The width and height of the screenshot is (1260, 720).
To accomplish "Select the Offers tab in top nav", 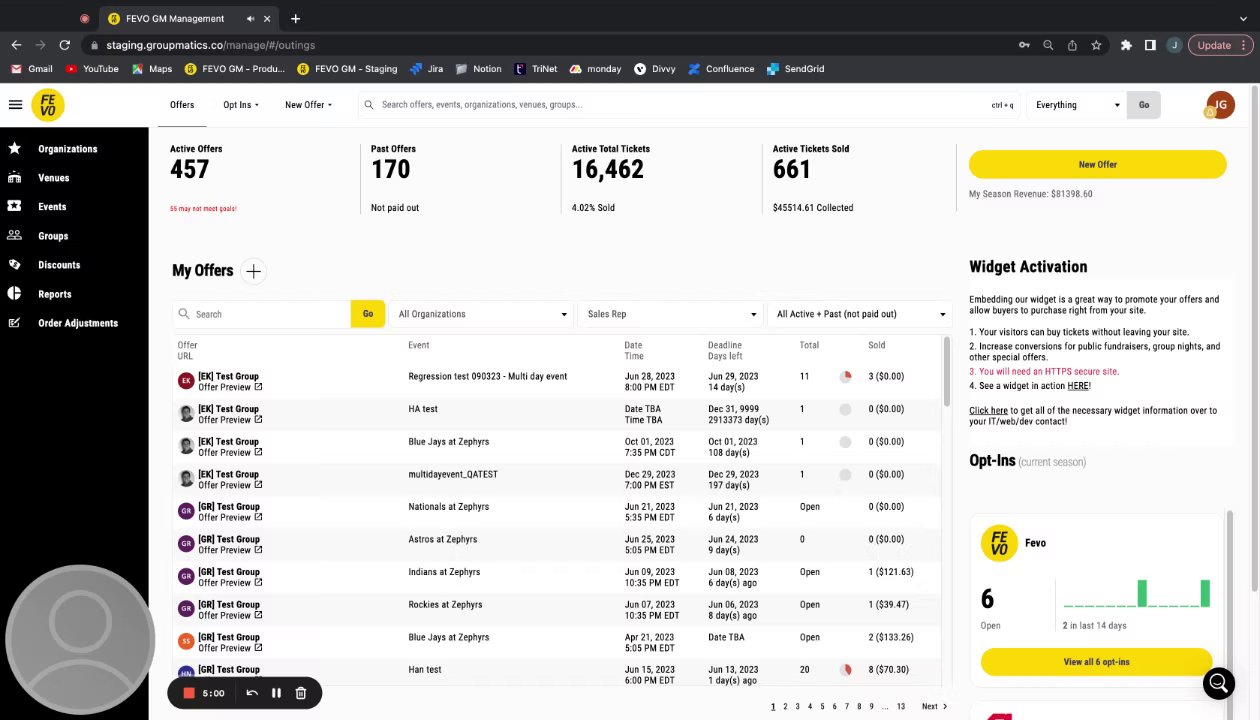I will pyautogui.click(x=182, y=105).
